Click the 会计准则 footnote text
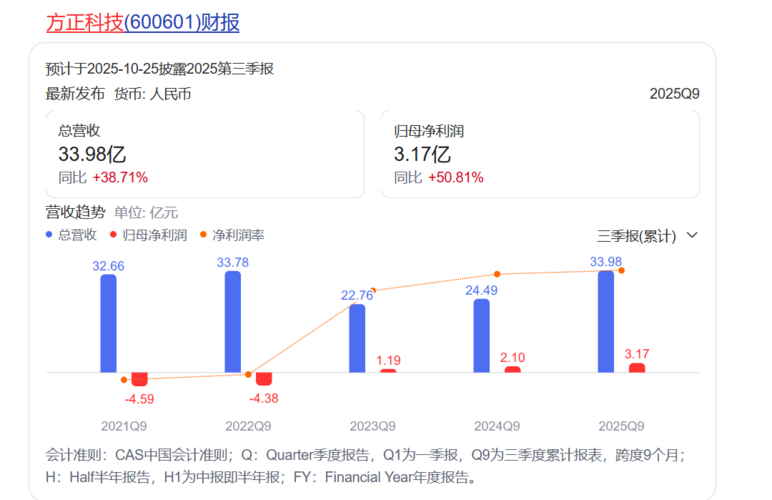 pyautogui.click(x=365, y=466)
